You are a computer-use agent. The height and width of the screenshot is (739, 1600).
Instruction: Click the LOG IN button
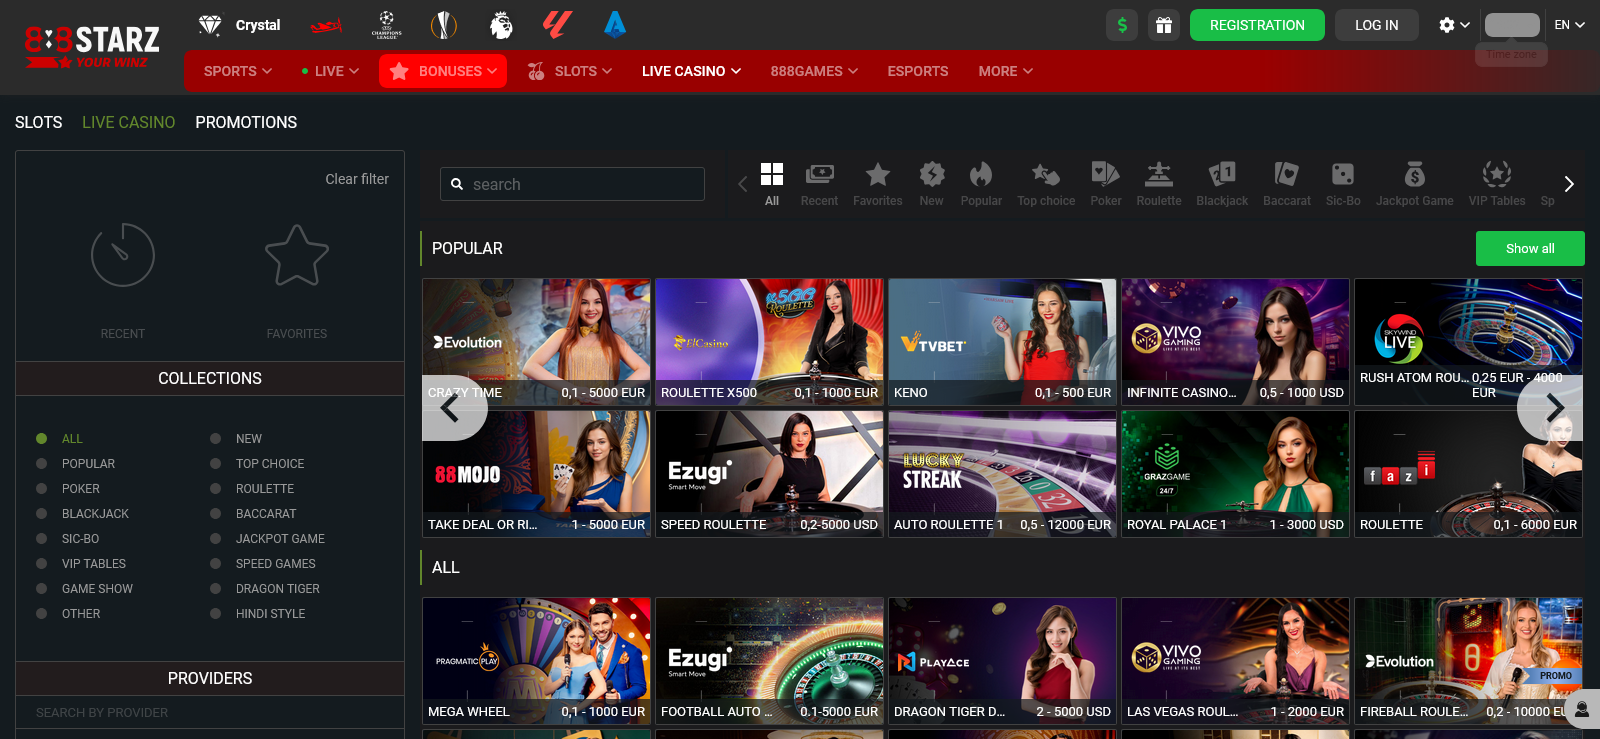pyautogui.click(x=1376, y=25)
